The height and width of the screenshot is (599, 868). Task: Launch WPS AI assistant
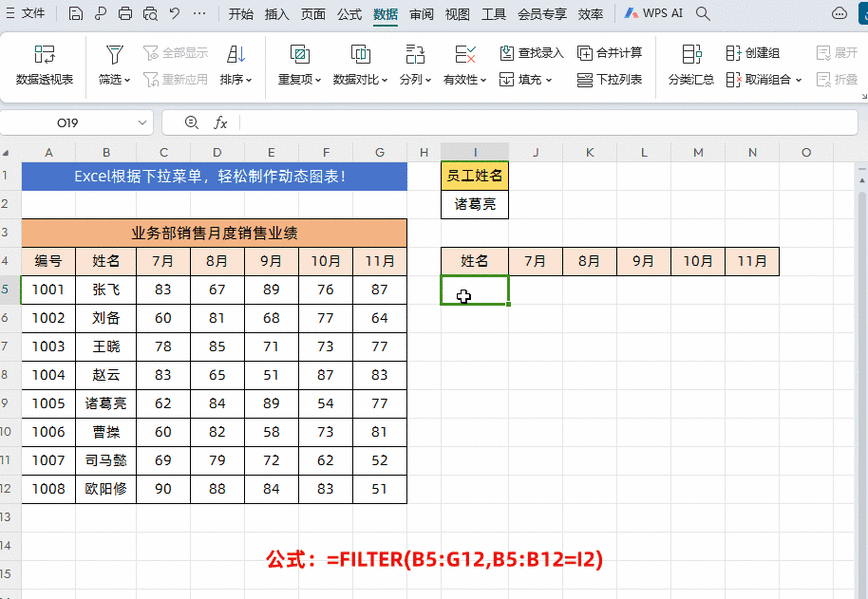point(653,13)
